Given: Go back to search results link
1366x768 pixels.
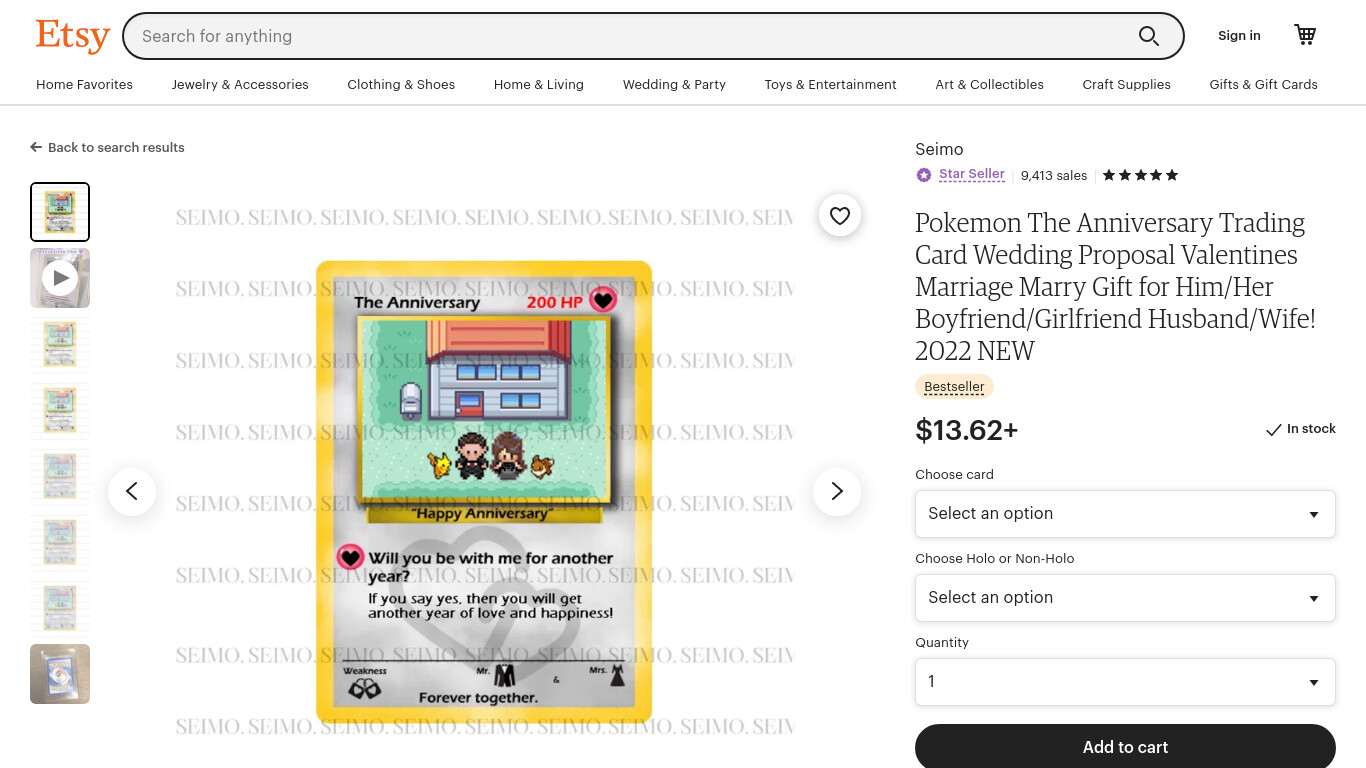Looking at the screenshot, I should tap(107, 147).
